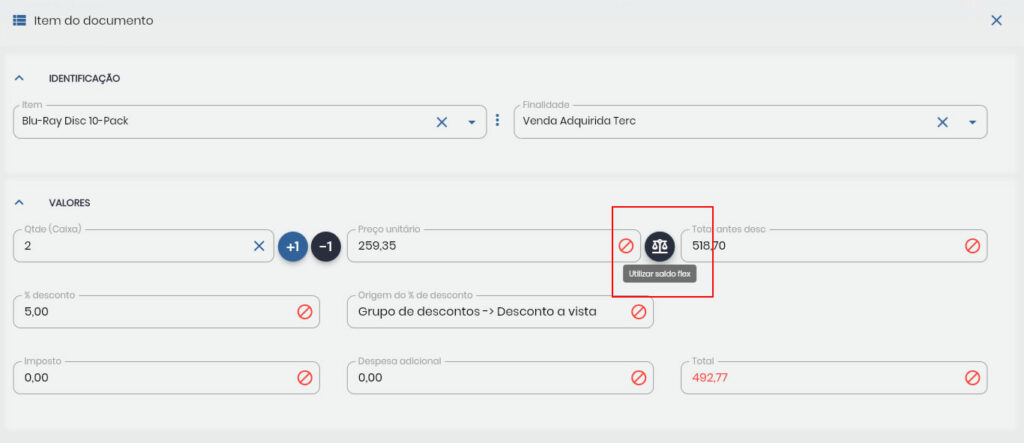Clear the Qtde (Caixa) quantity value
This screenshot has height=443, width=1024.
click(258, 246)
